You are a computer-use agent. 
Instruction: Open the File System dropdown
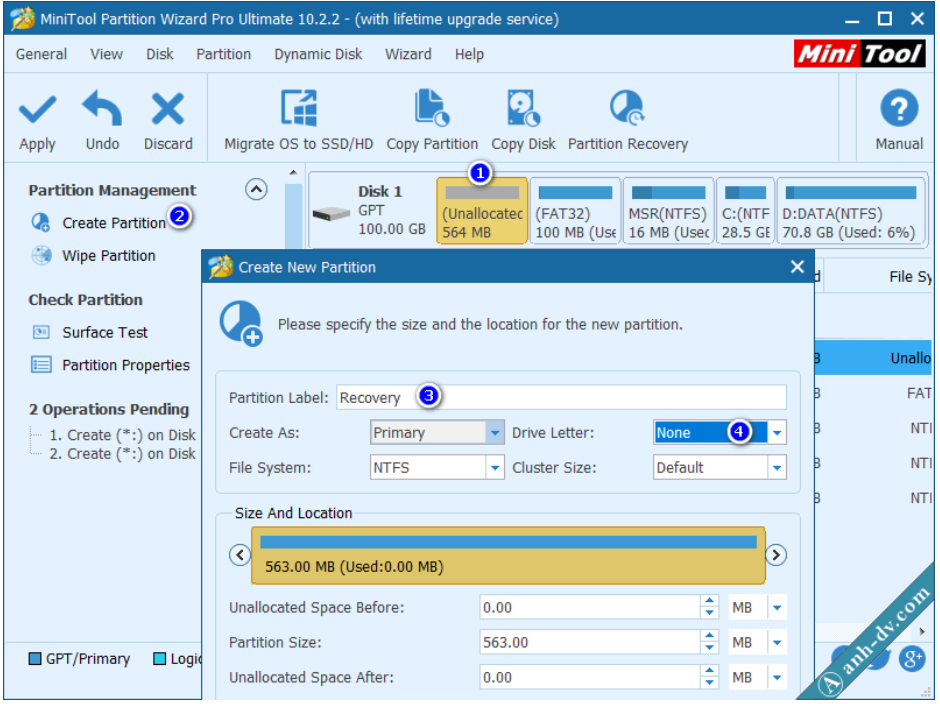point(495,468)
